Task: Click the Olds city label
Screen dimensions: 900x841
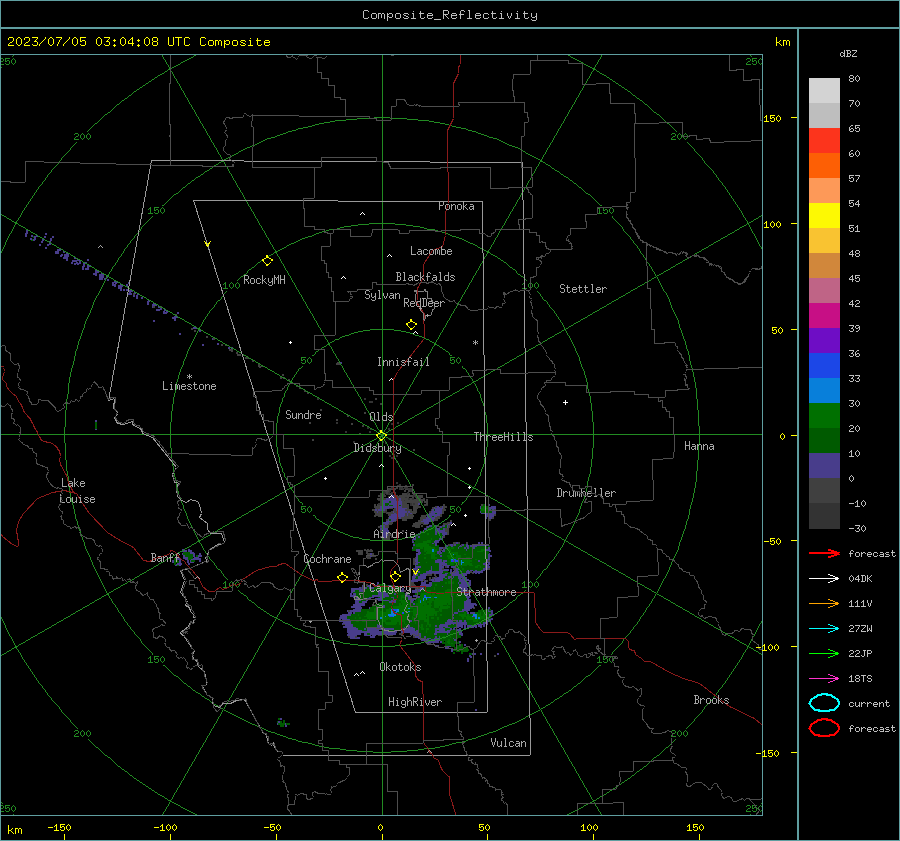Action: point(381,417)
